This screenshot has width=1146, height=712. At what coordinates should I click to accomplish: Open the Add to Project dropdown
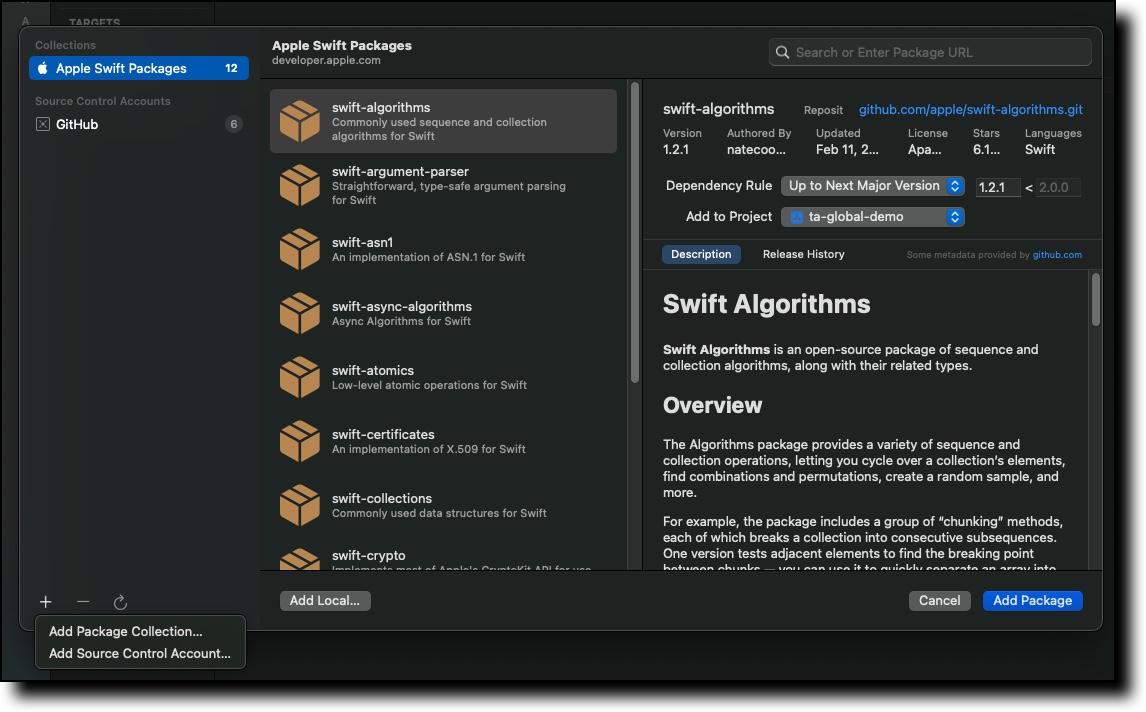872,217
